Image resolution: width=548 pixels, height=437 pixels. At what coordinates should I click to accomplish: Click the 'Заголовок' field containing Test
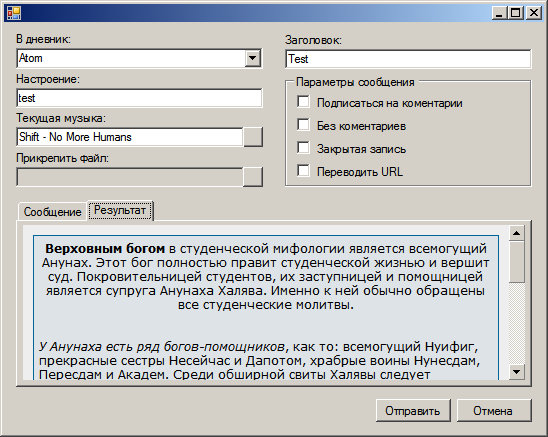408,59
